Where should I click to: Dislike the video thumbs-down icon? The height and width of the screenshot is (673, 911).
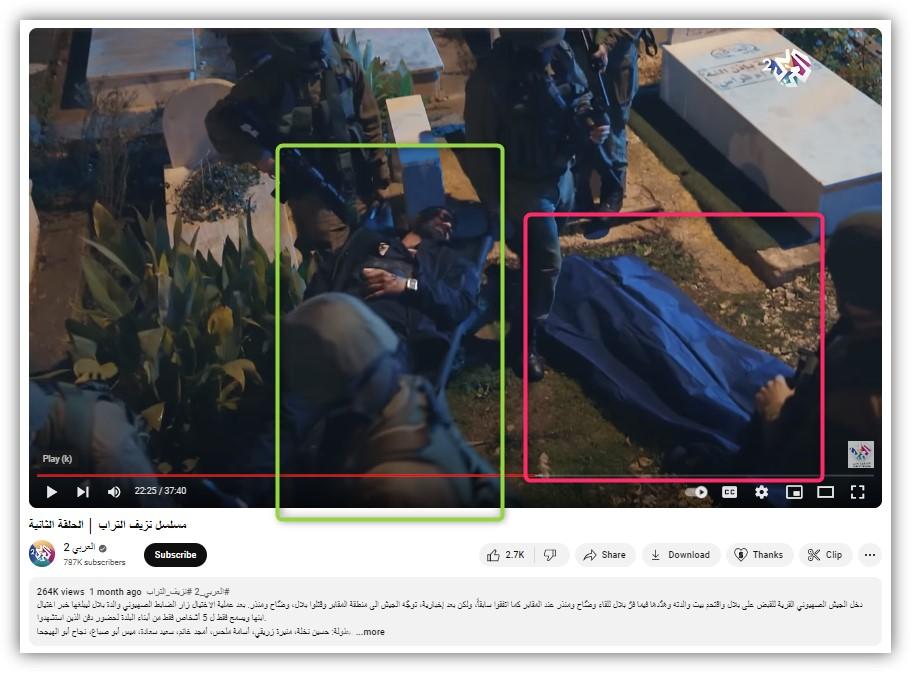(550, 555)
